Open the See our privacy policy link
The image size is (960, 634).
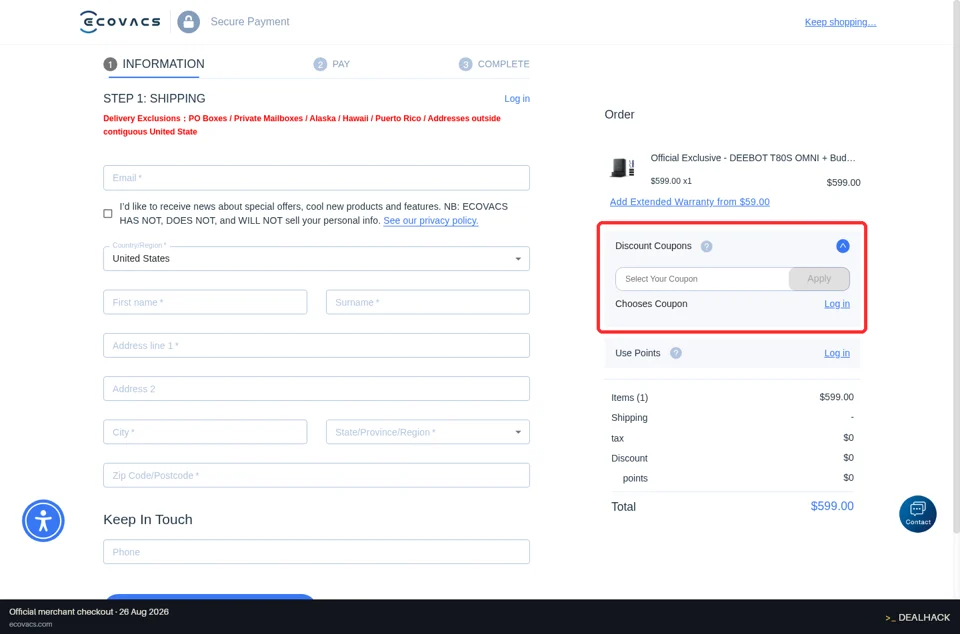tap(430, 220)
